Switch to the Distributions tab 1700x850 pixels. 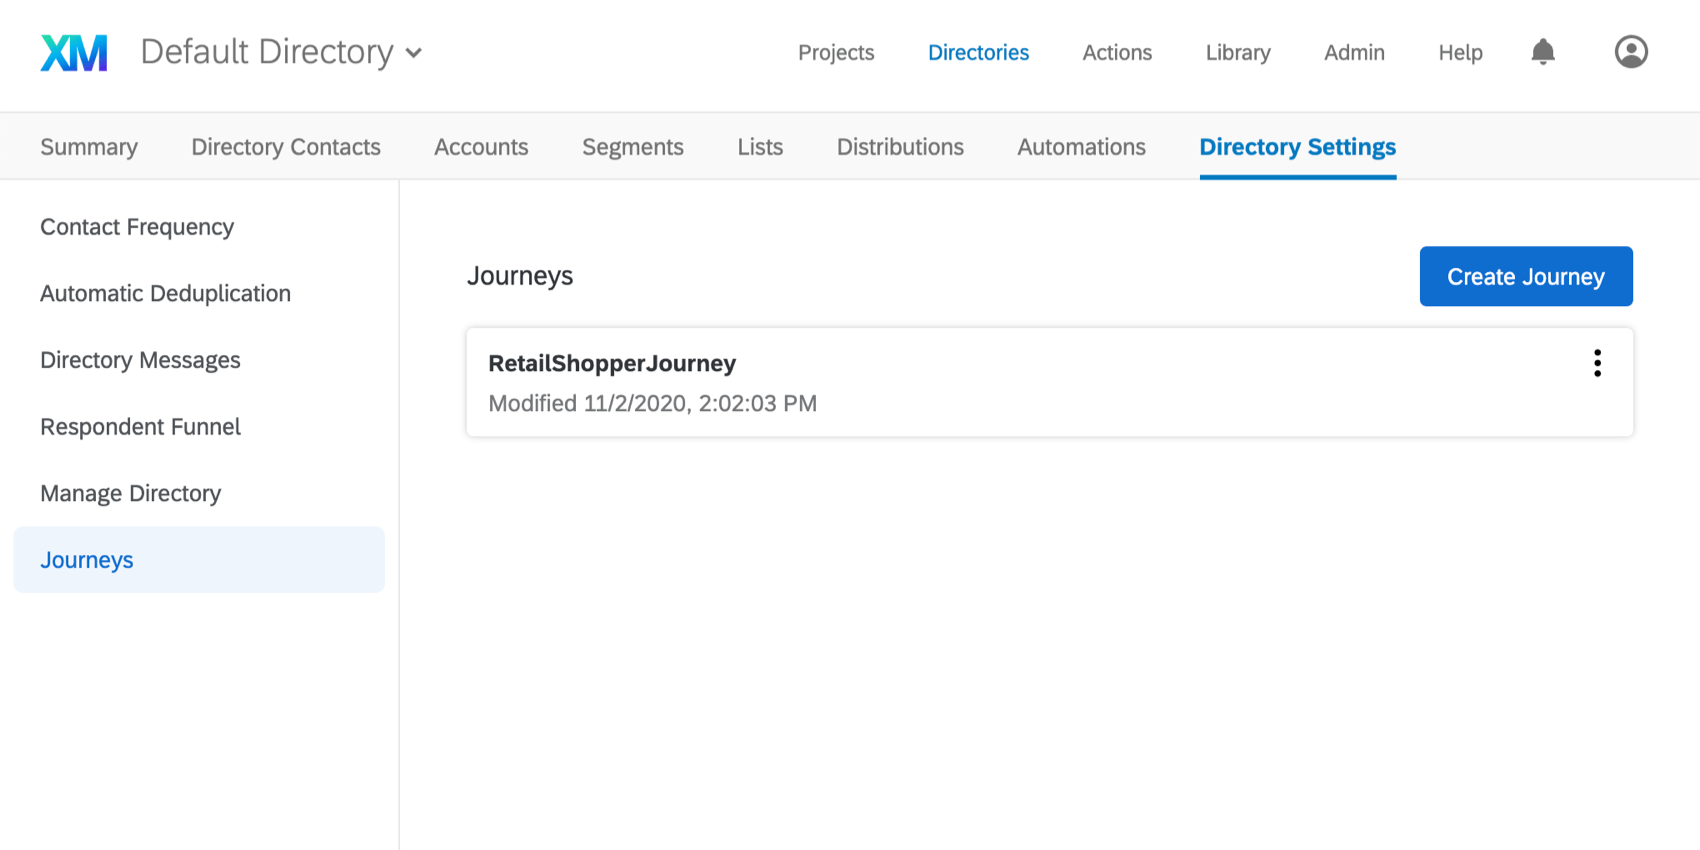pos(900,147)
